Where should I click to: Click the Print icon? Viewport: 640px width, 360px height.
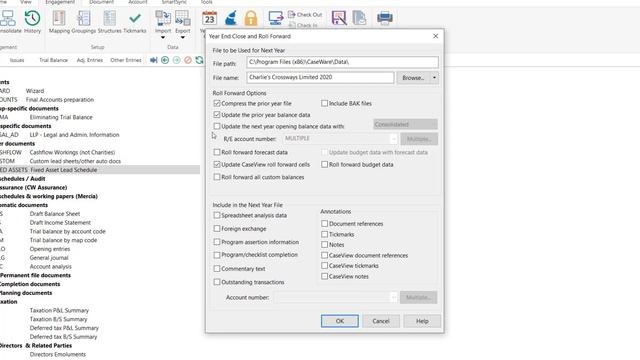click(x=384, y=18)
